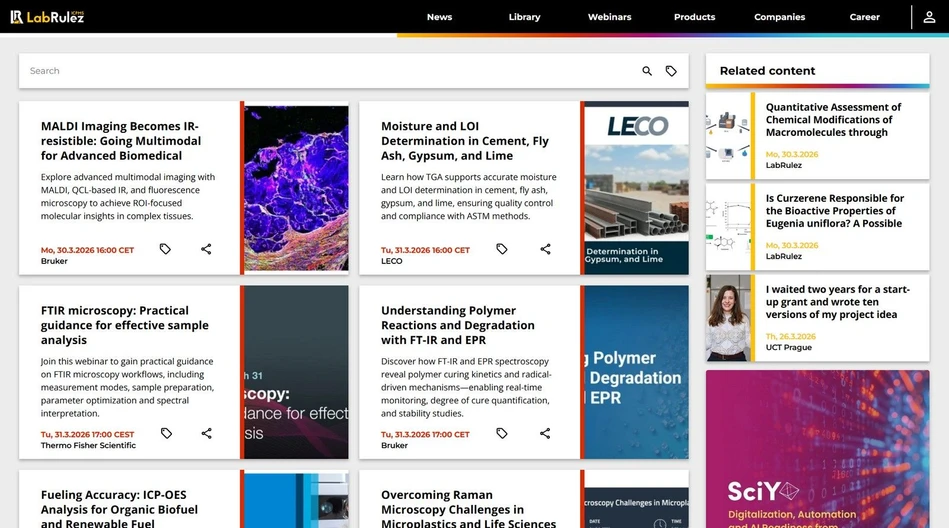Share the MALDI Imaging webinar
Image resolution: width=949 pixels, height=528 pixels.
pyautogui.click(x=206, y=249)
